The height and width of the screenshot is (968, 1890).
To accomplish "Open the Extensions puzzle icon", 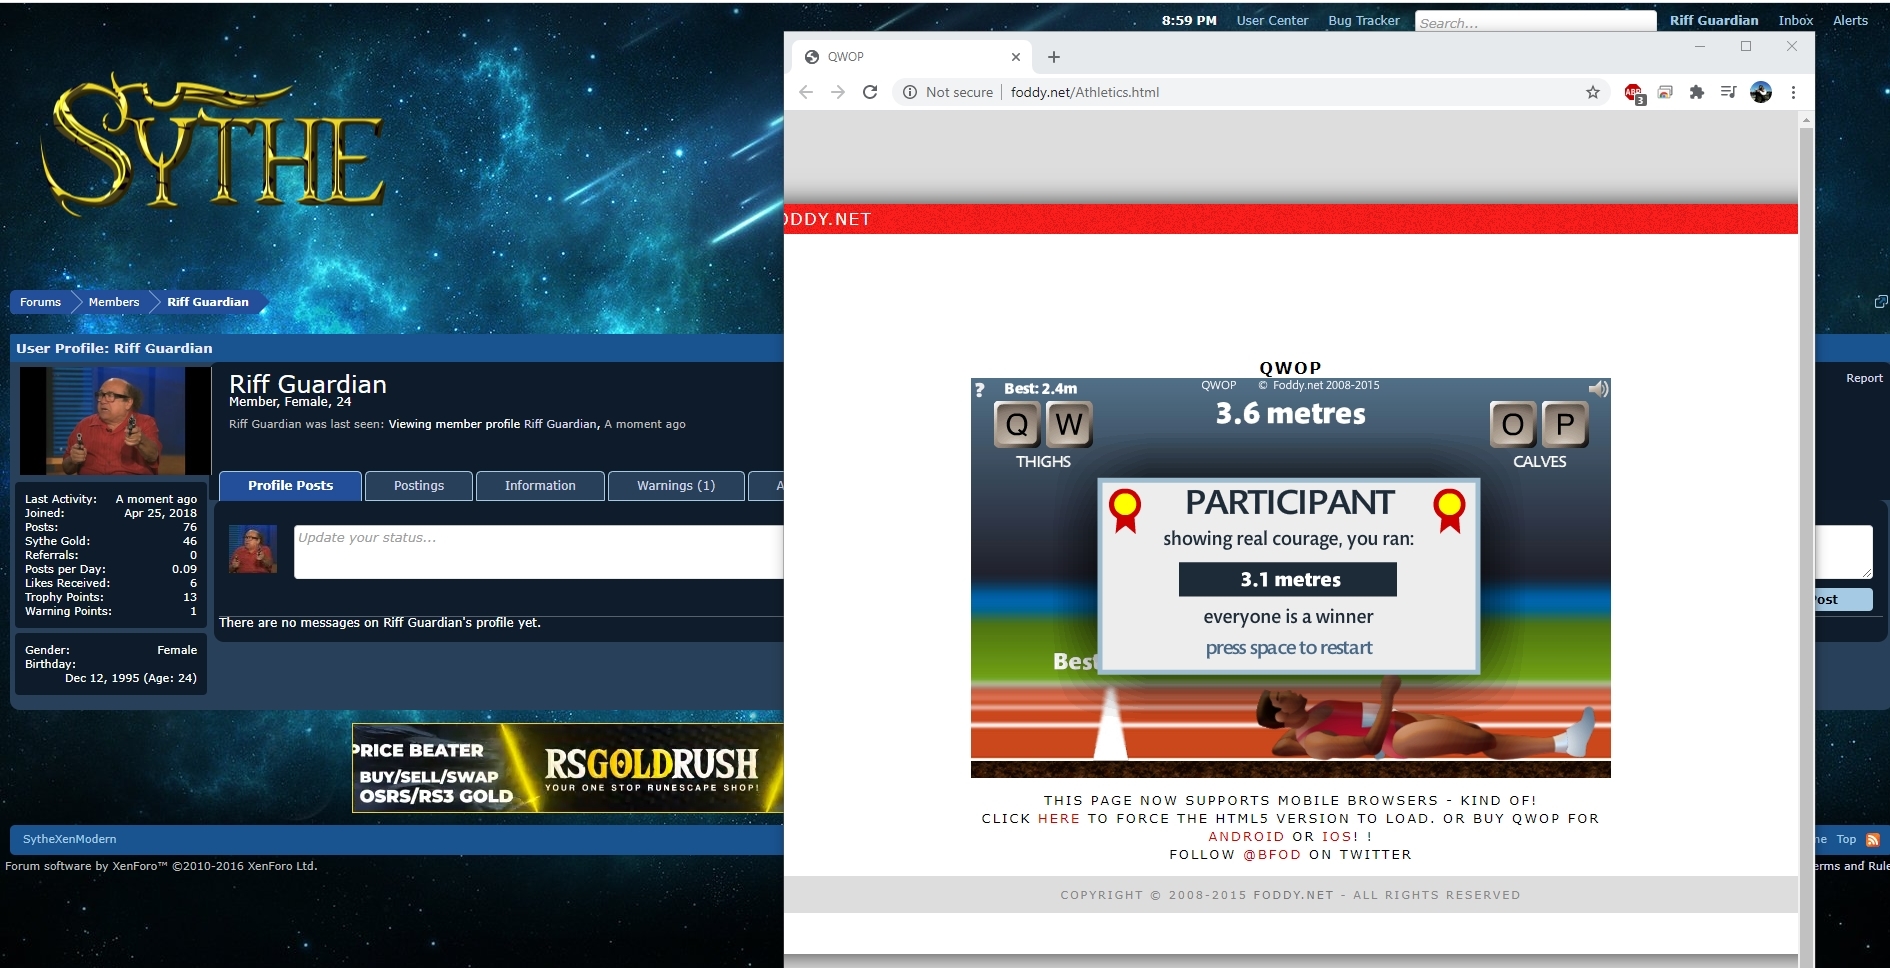I will pos(1697,92).
